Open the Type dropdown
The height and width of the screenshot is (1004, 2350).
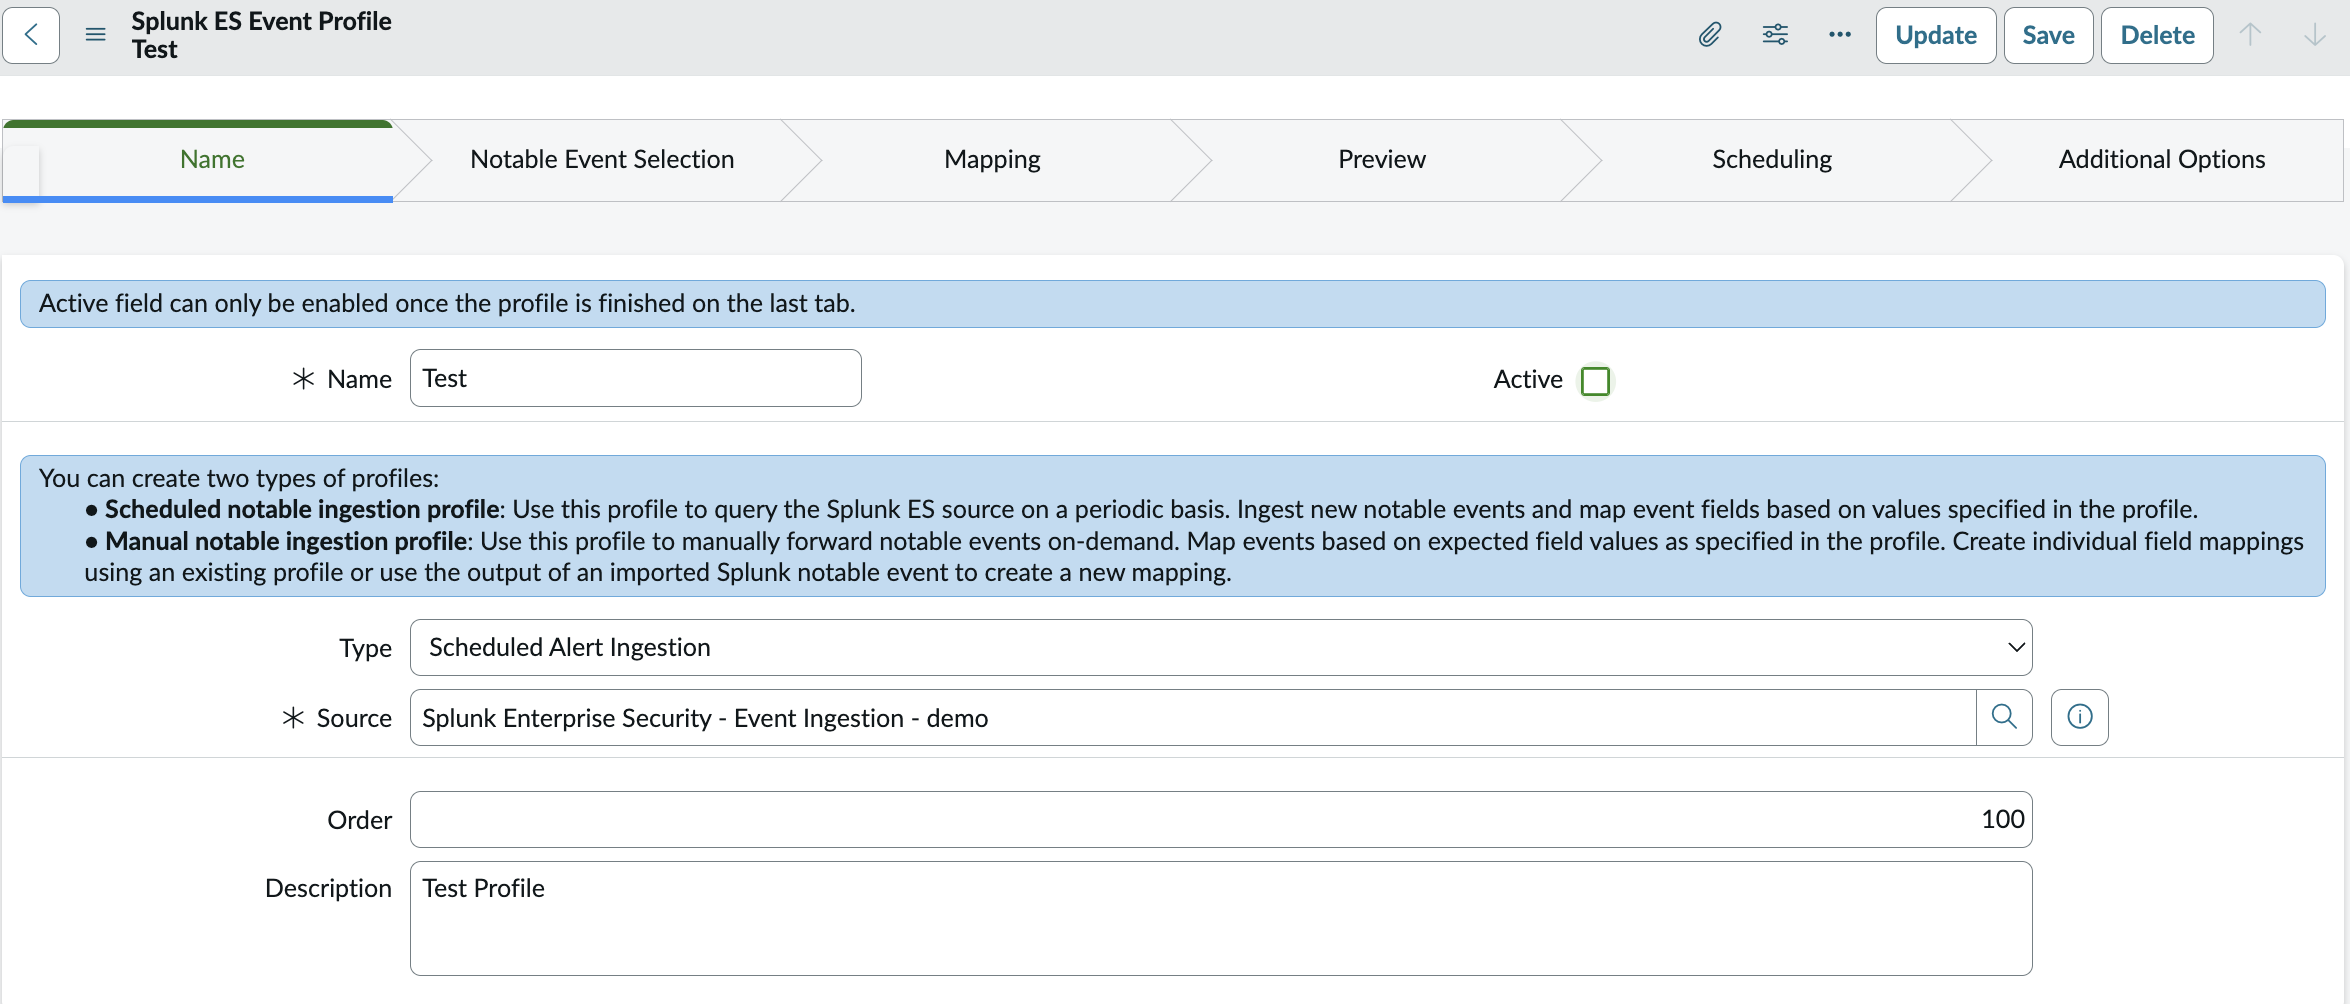click(x=1221, y=648)
